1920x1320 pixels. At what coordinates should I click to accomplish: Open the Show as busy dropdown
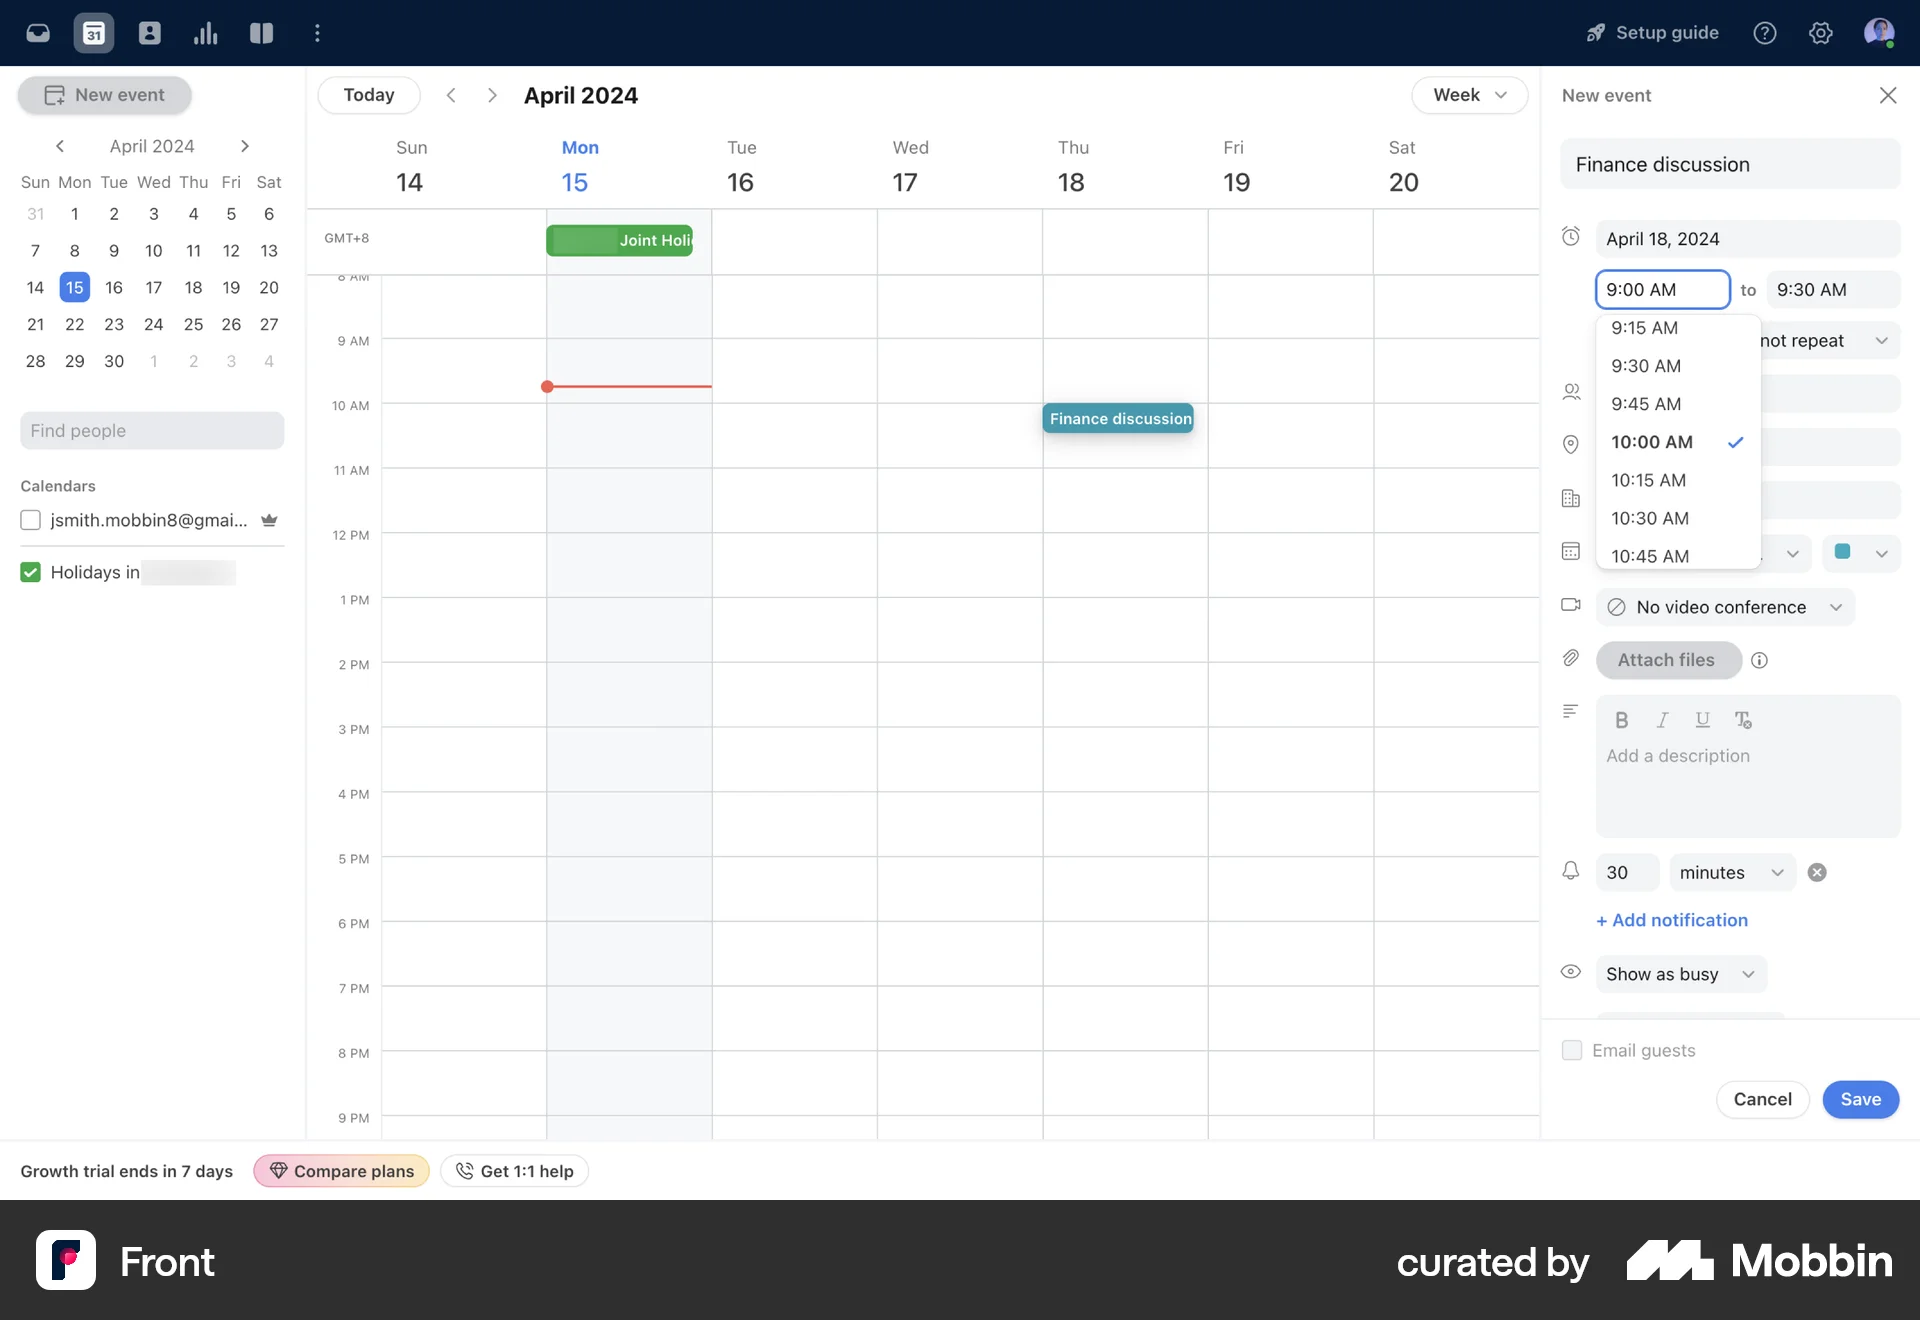[1680, 973]
